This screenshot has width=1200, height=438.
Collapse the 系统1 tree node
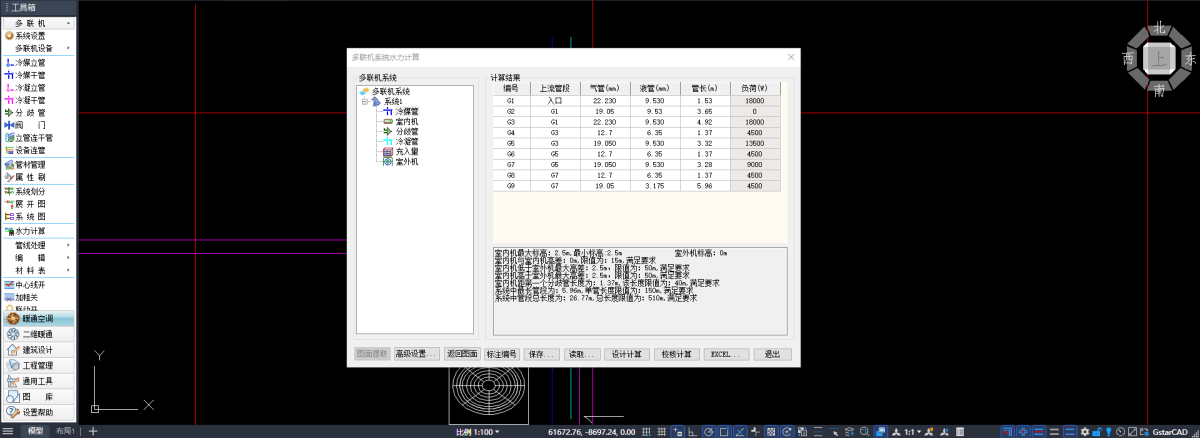point(365,101)
